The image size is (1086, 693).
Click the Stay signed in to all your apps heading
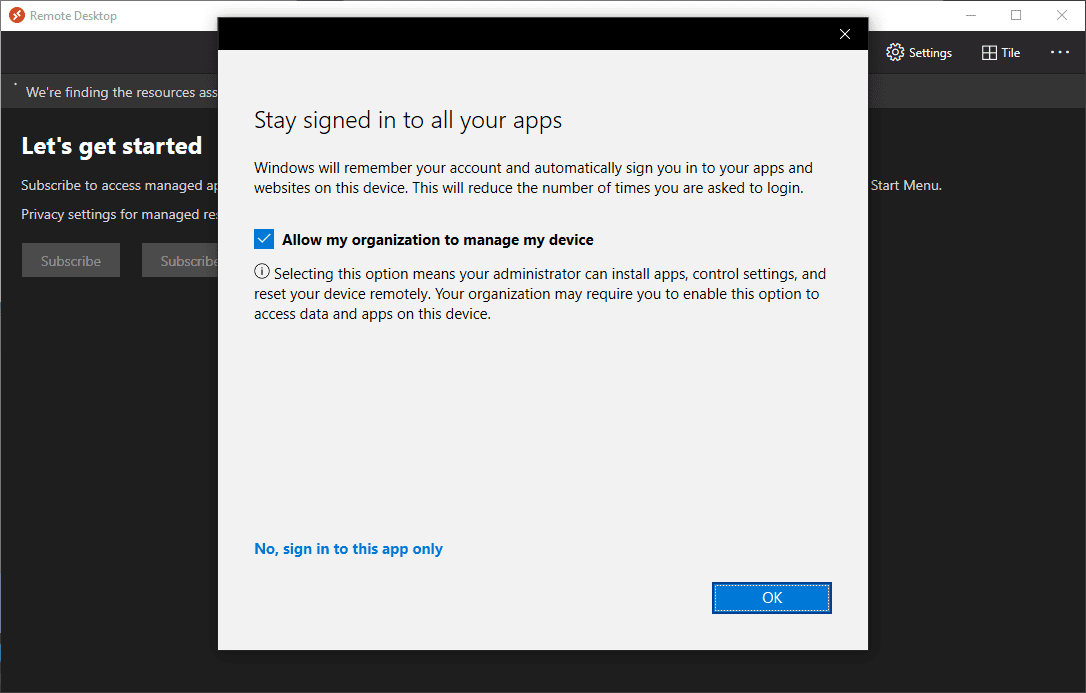pos(408,120)
